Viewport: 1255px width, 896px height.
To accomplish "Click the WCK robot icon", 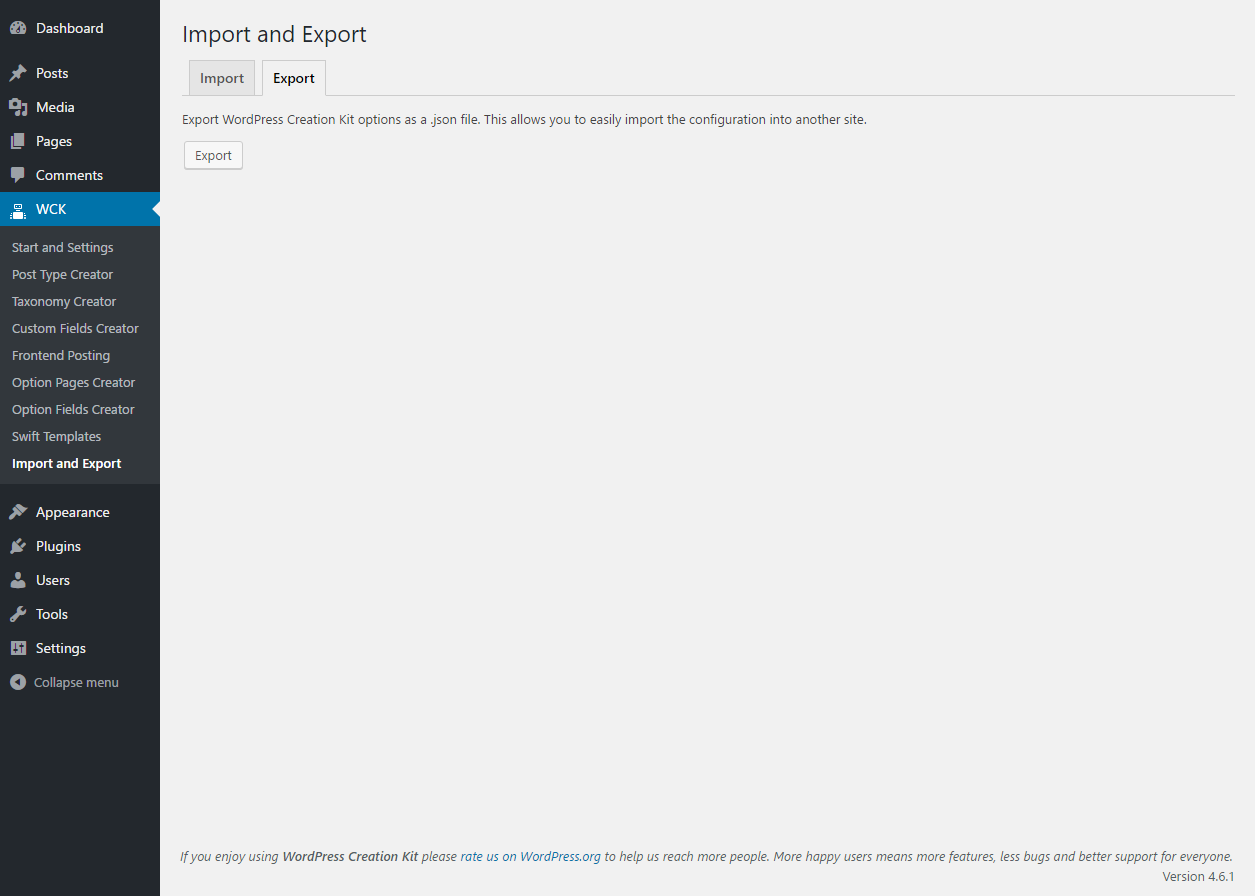I will coord(18,209).
